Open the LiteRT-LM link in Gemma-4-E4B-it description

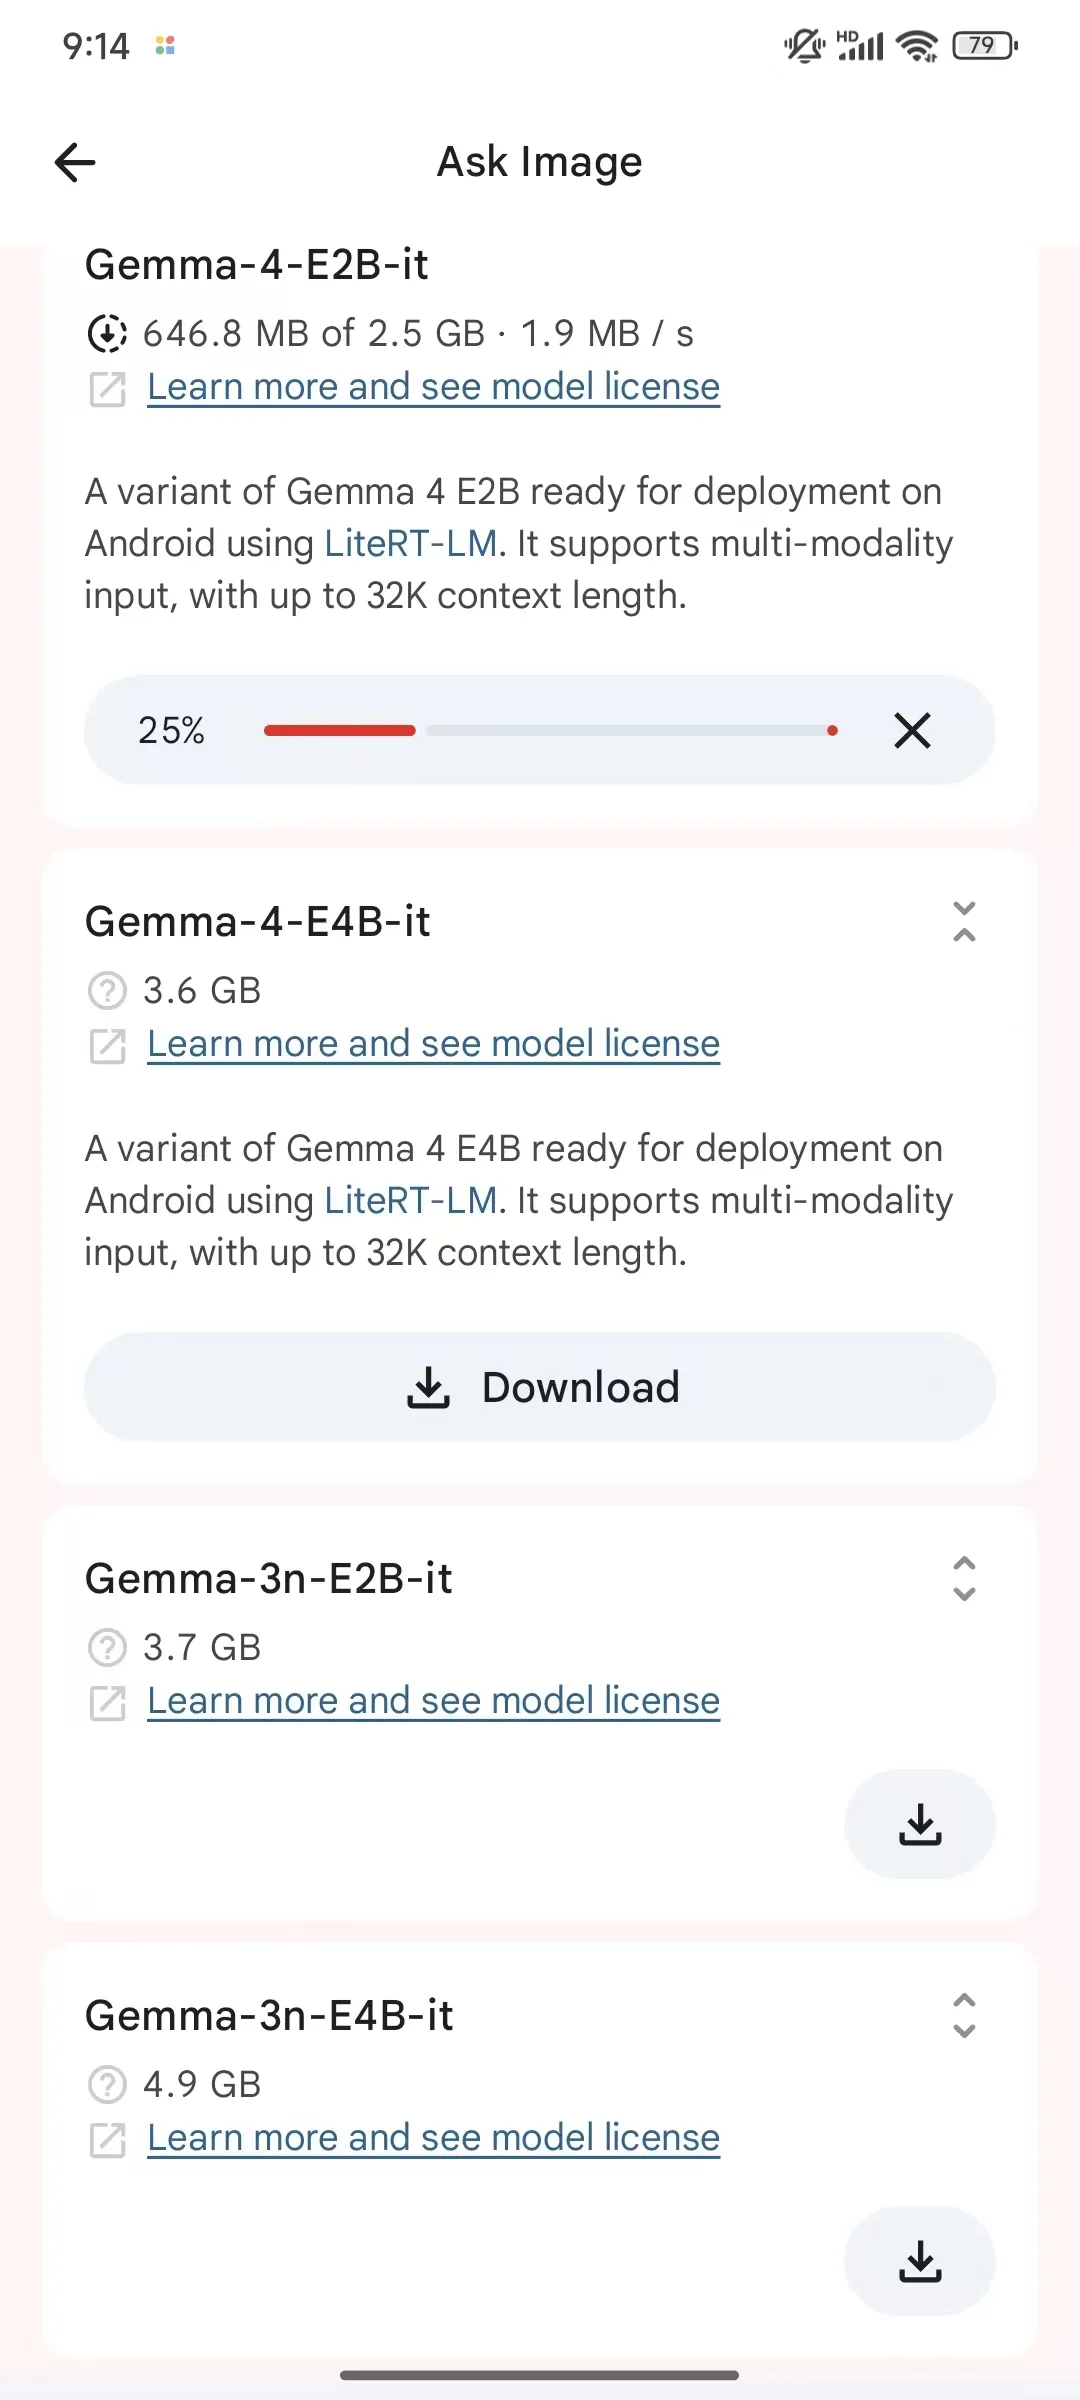(411, 1200)
